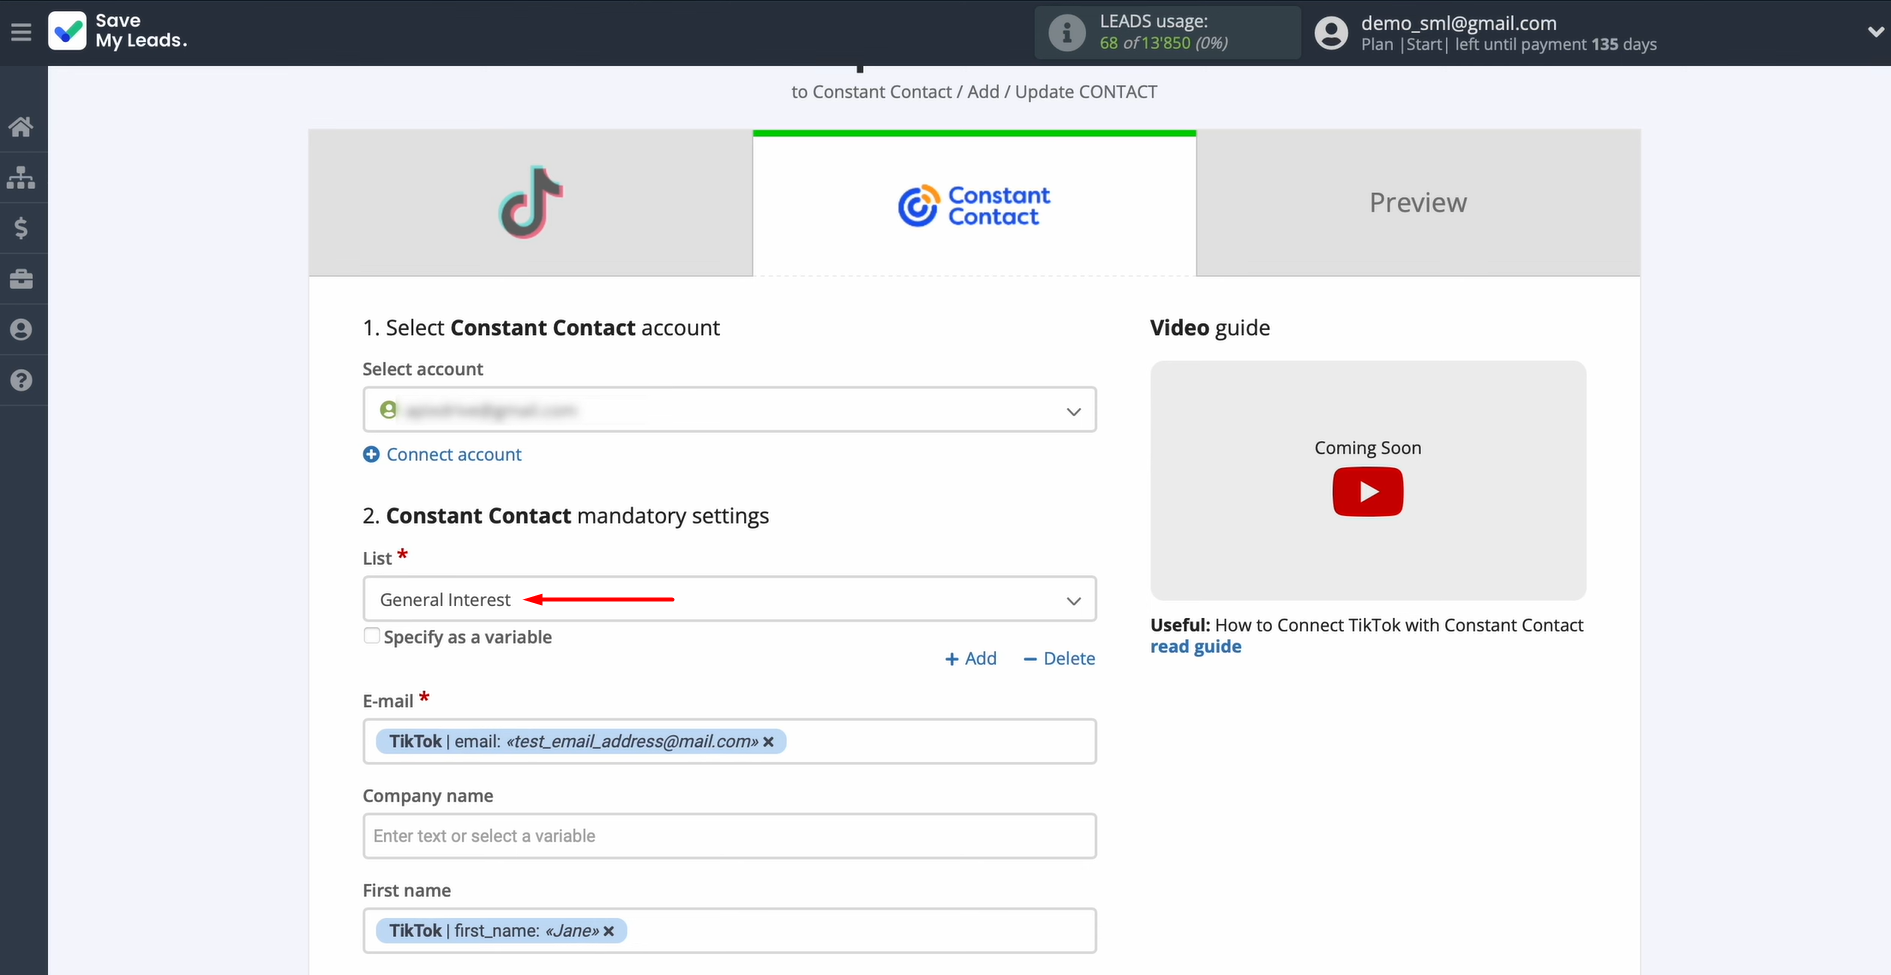Viewport: 1891px width, 975px height.
Task: Switch to the Preview tab
Action: click(x=1417, y=203)
